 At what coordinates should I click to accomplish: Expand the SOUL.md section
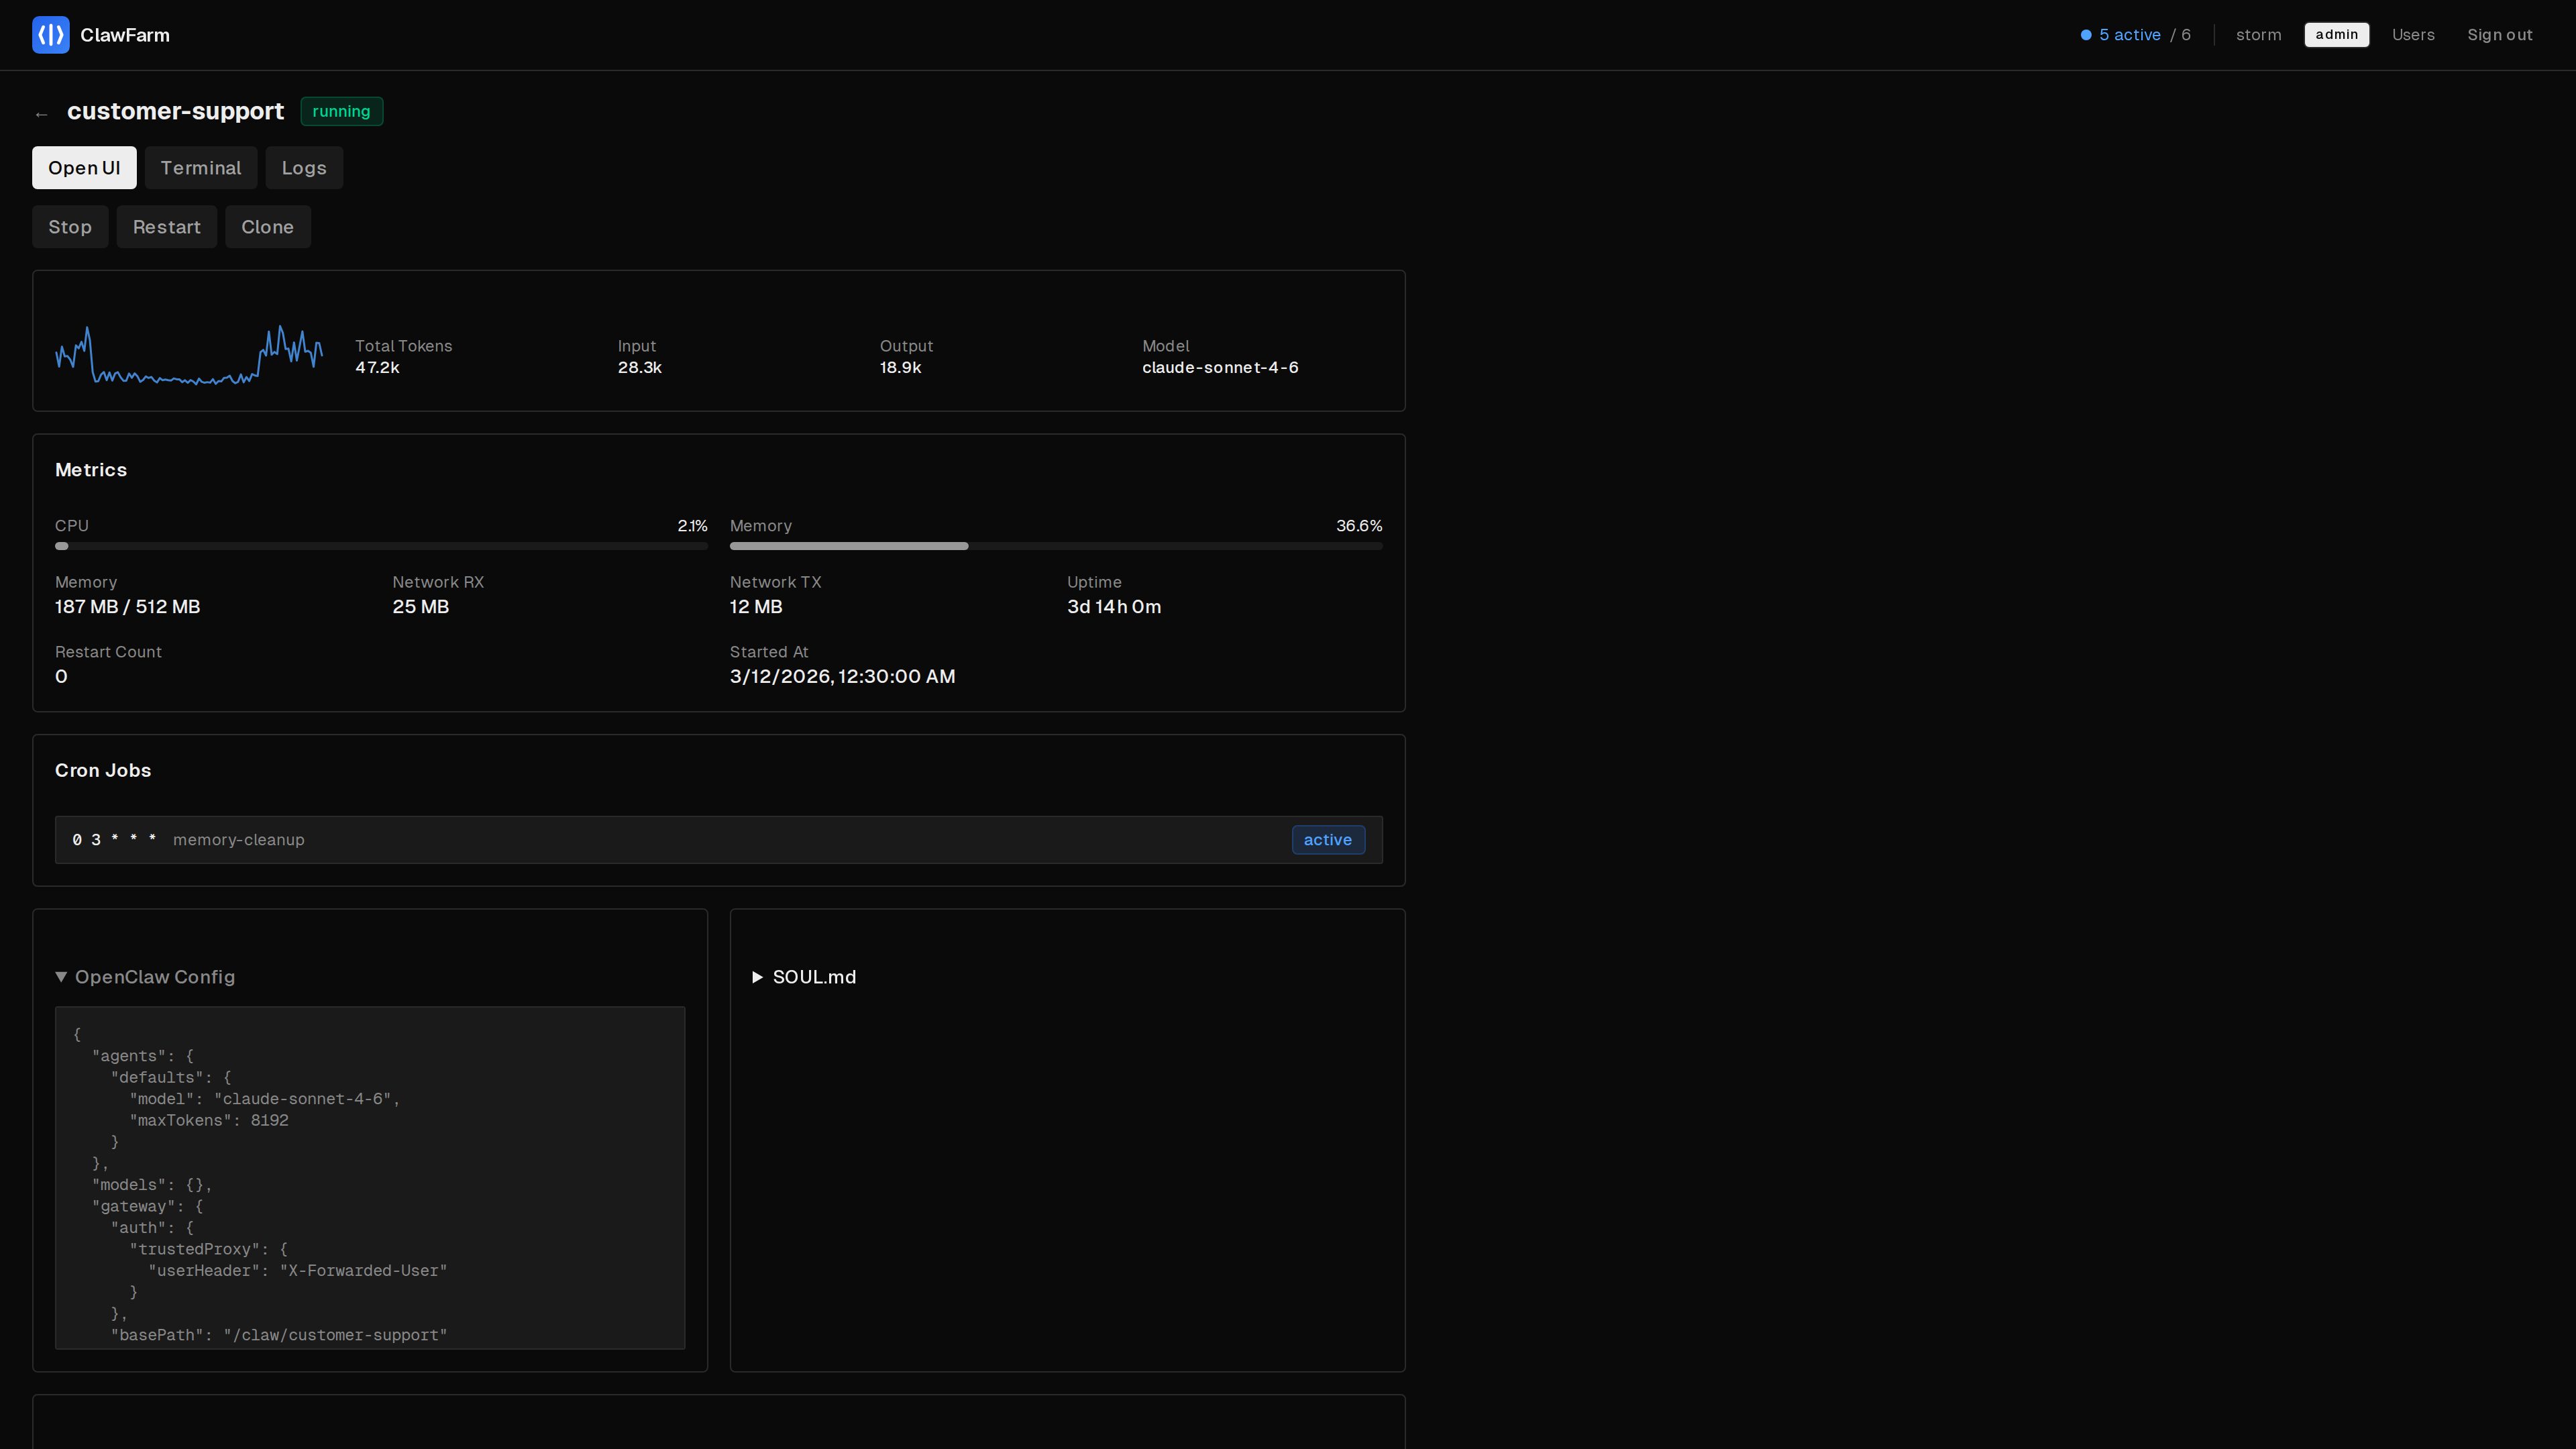point(803,977)
